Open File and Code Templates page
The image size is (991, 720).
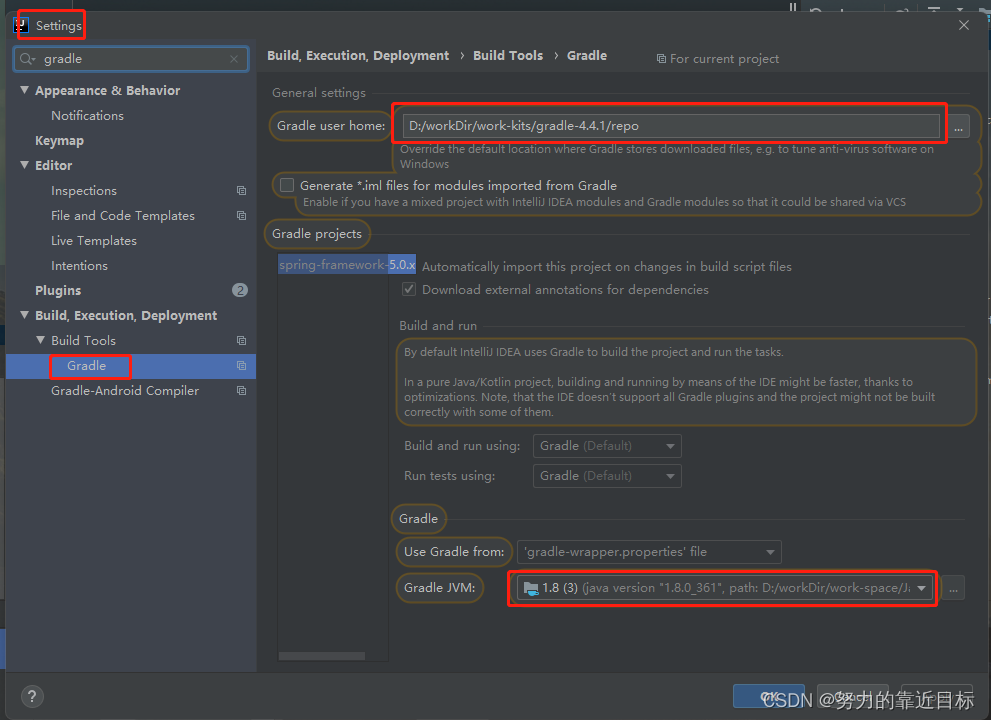[123, 216]
